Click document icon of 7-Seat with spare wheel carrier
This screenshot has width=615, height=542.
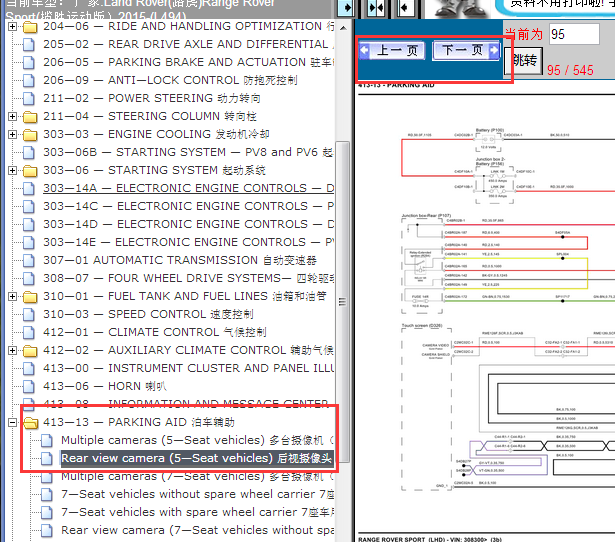47,513
